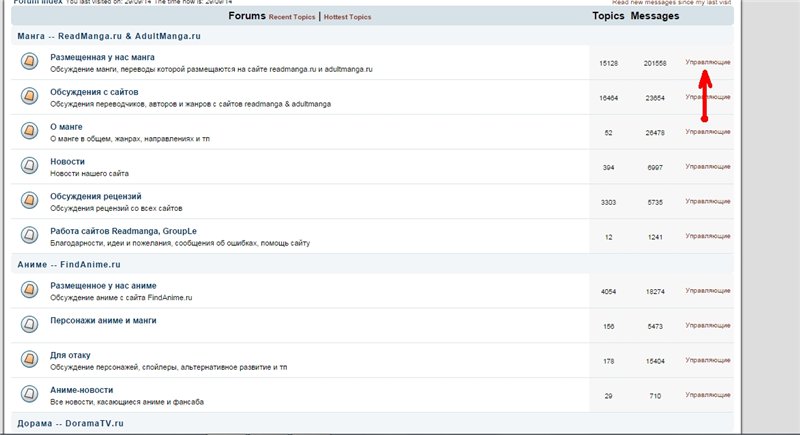Image resolution: width=800 pixels, height=435 pixels.
Task: Click Управляющие in Персонажи аниме и манги row
Action: click(x=708, y=325)
